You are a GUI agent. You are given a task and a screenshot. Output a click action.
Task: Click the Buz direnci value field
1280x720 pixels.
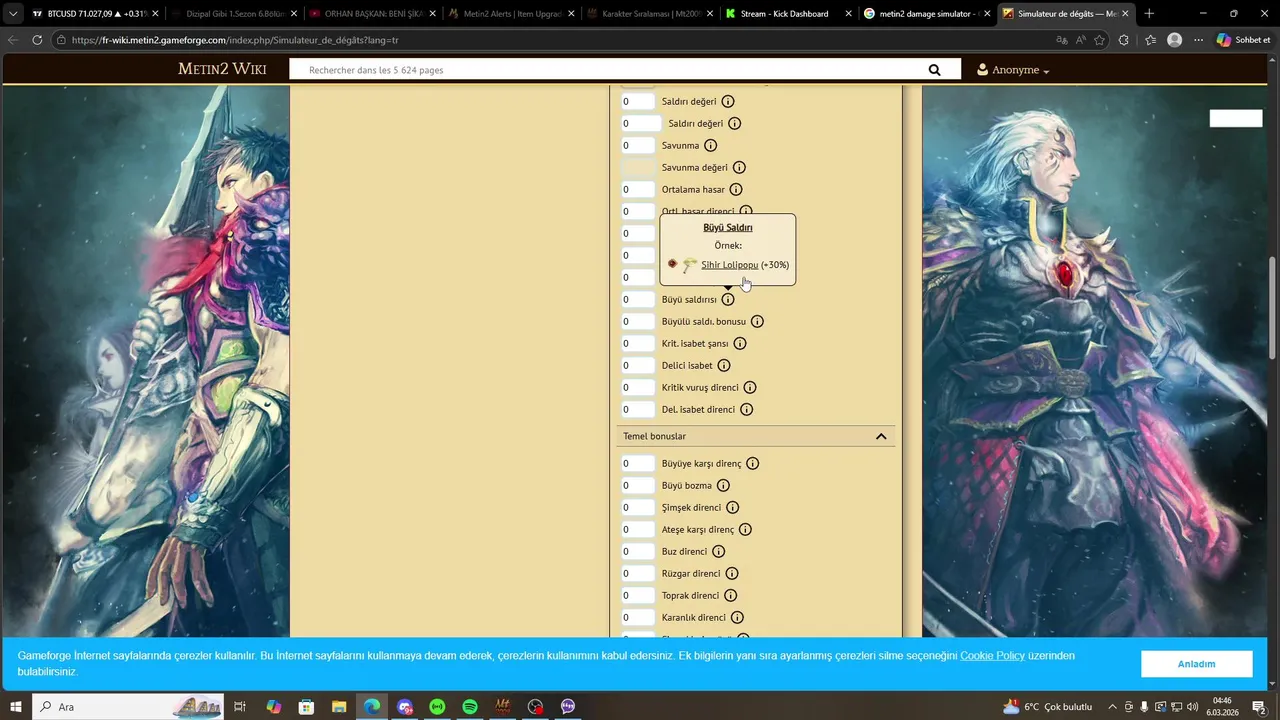638,552
